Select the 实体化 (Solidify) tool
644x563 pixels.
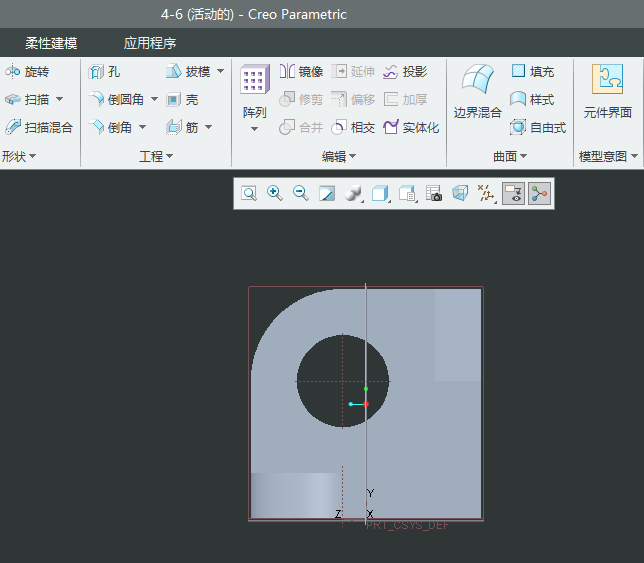click(x=411, y=127)
